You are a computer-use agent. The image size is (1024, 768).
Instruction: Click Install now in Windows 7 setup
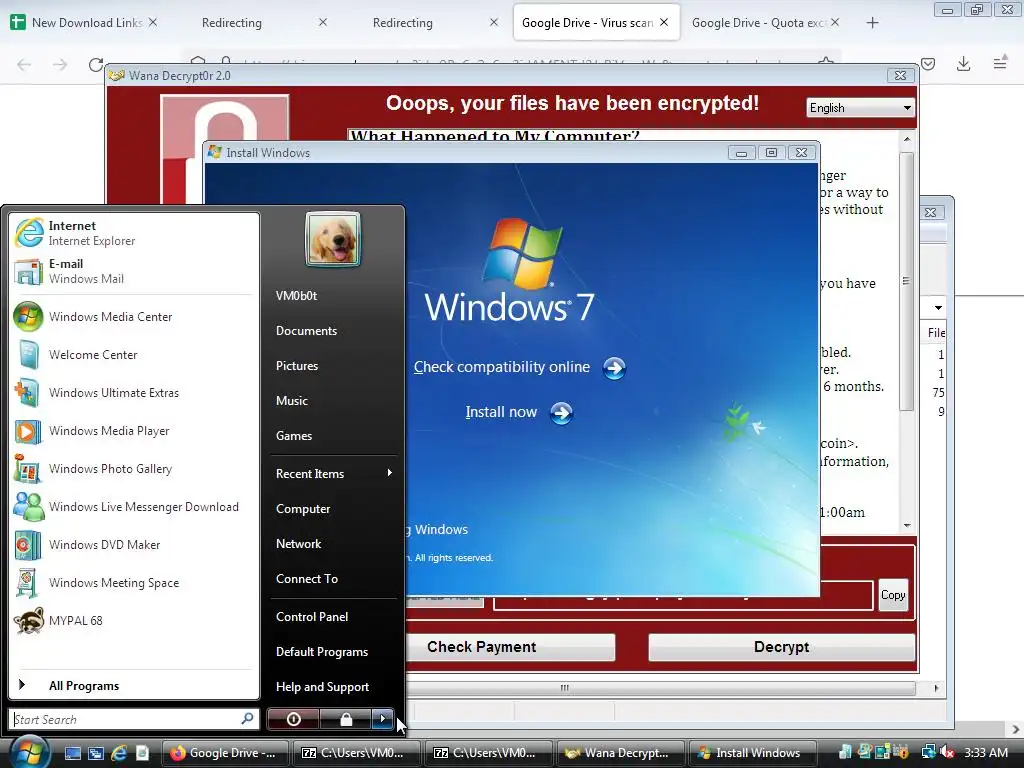(x=501, y=412)
